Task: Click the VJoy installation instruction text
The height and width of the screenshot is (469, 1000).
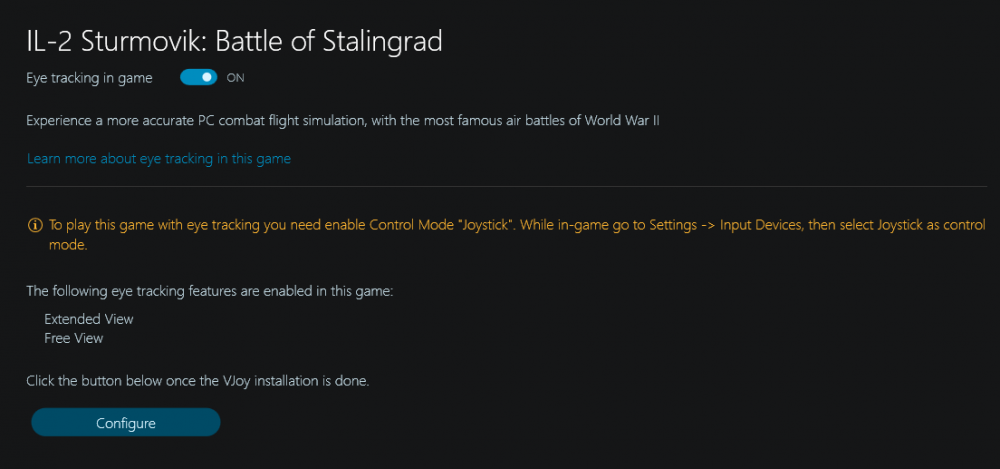Action: point(198,381)
